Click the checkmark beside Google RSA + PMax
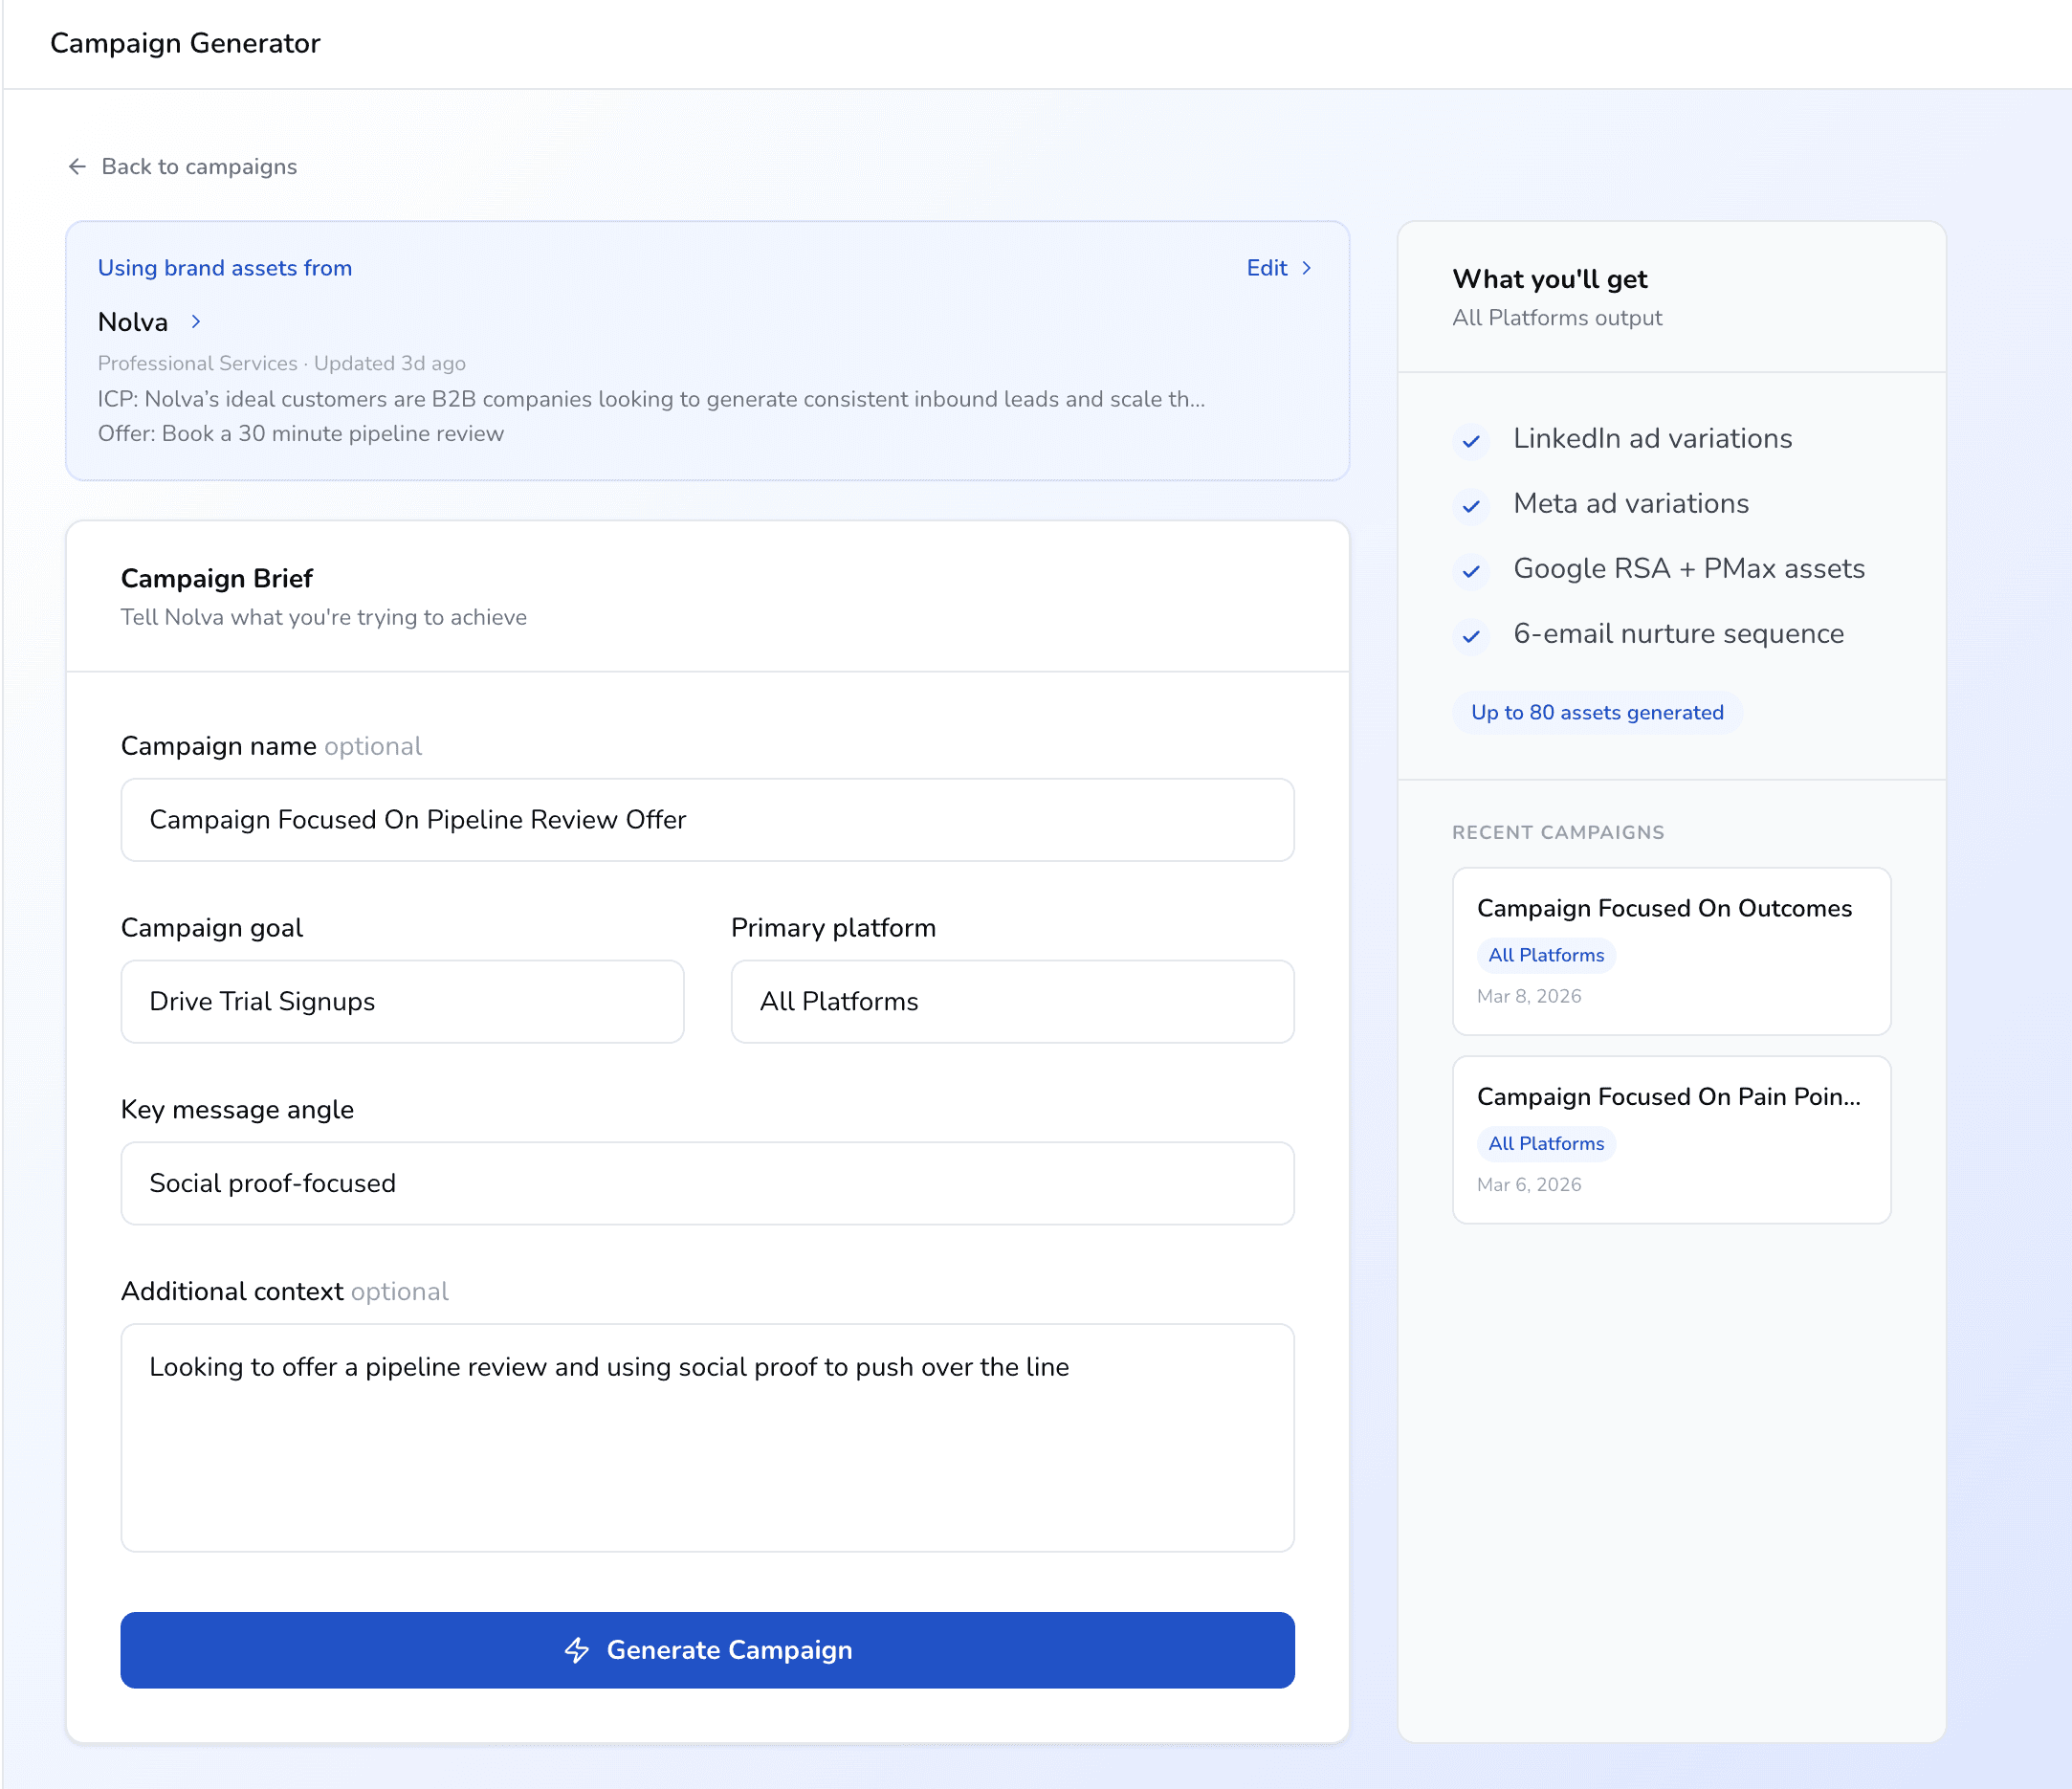 pyautogui.click(x=1470, y=571)
